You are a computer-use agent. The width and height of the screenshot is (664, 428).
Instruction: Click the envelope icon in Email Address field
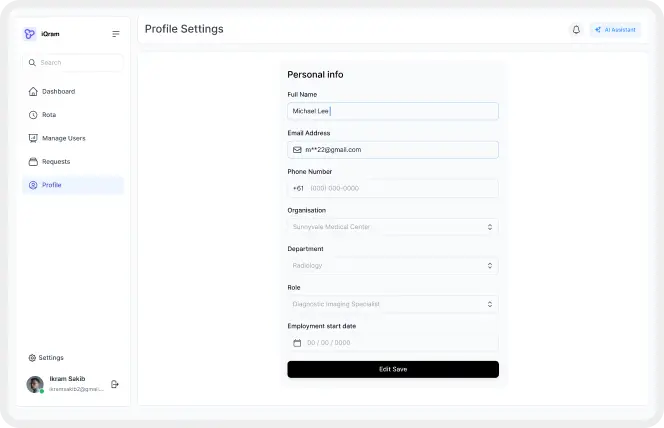point(297,150)
